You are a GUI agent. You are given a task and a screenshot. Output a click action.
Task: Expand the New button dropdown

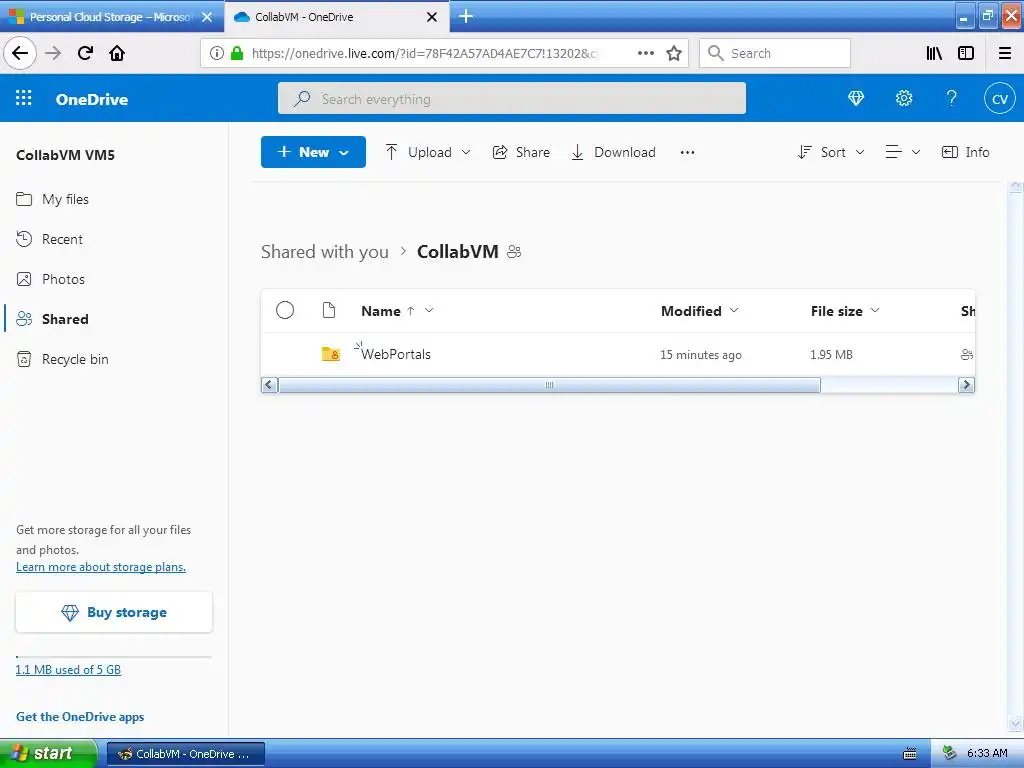(x=344, y=152)
